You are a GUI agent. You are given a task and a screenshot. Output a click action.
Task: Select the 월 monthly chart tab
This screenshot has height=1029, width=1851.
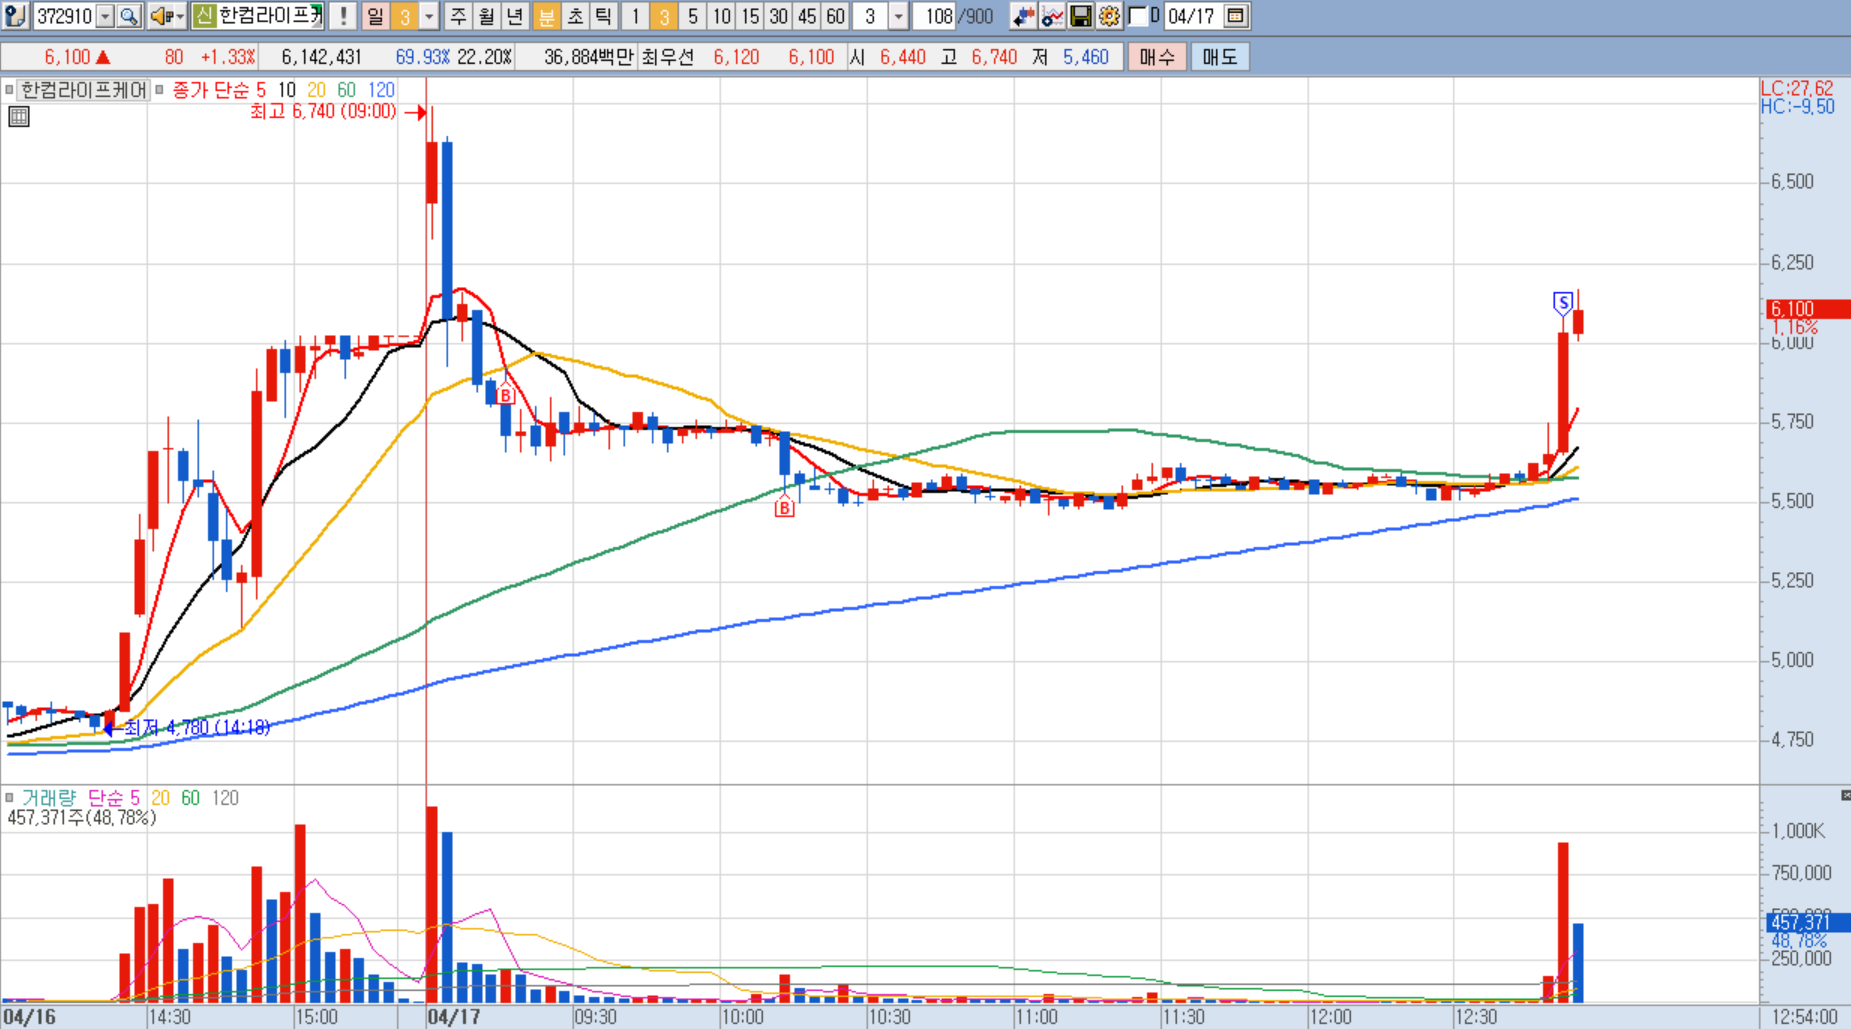[486, 16]
